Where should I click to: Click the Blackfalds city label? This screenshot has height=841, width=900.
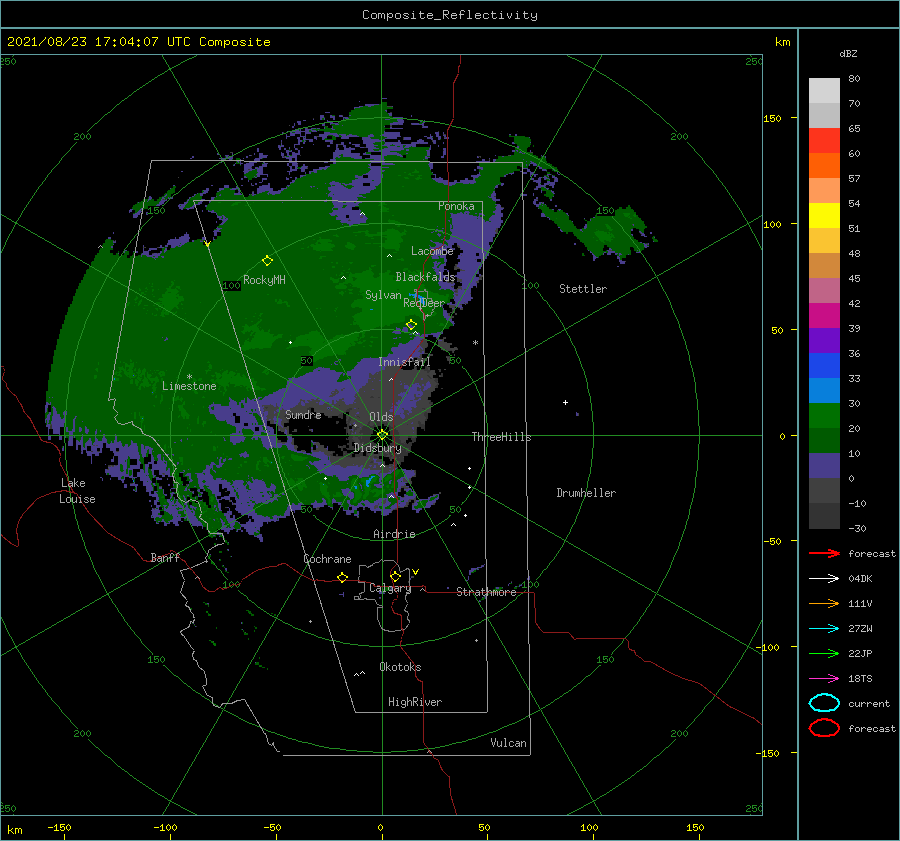[x=425, y=277]
